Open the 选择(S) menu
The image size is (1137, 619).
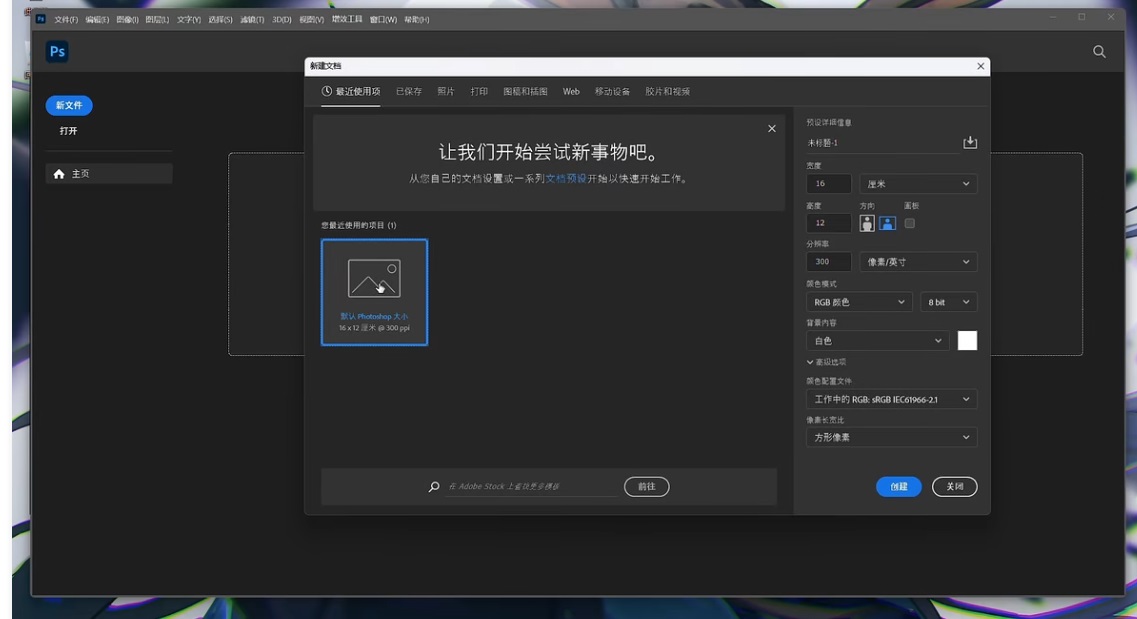(220, 20)
